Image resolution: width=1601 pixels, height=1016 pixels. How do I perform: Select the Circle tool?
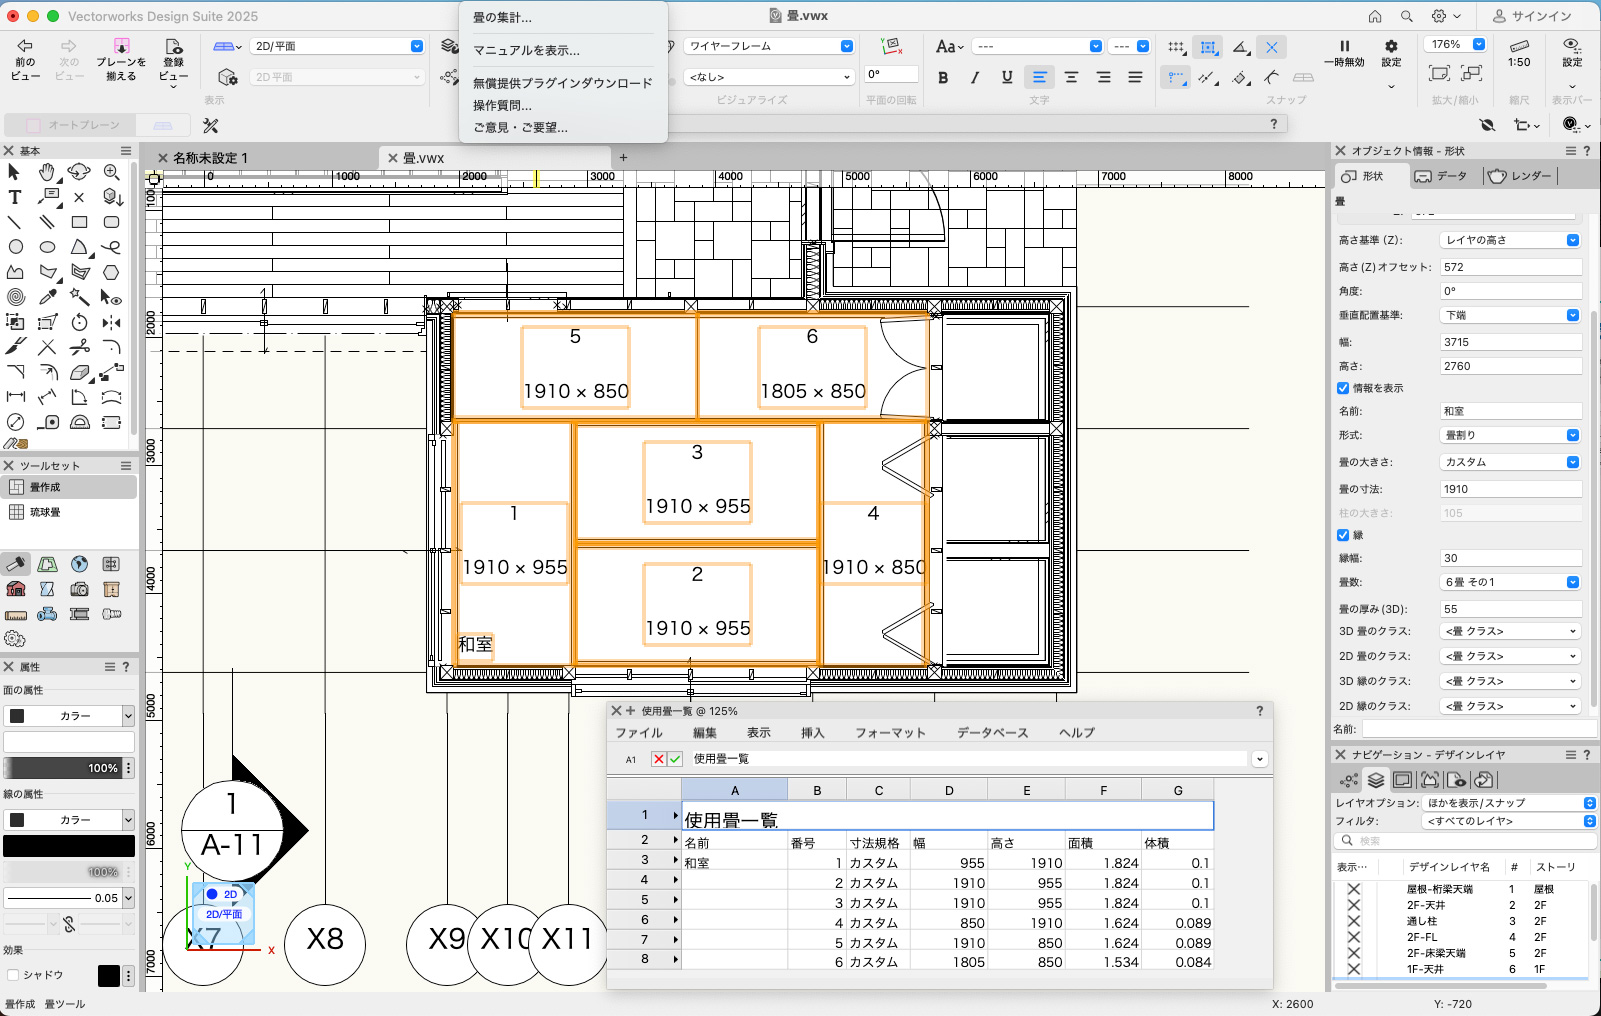coord(15,247)
